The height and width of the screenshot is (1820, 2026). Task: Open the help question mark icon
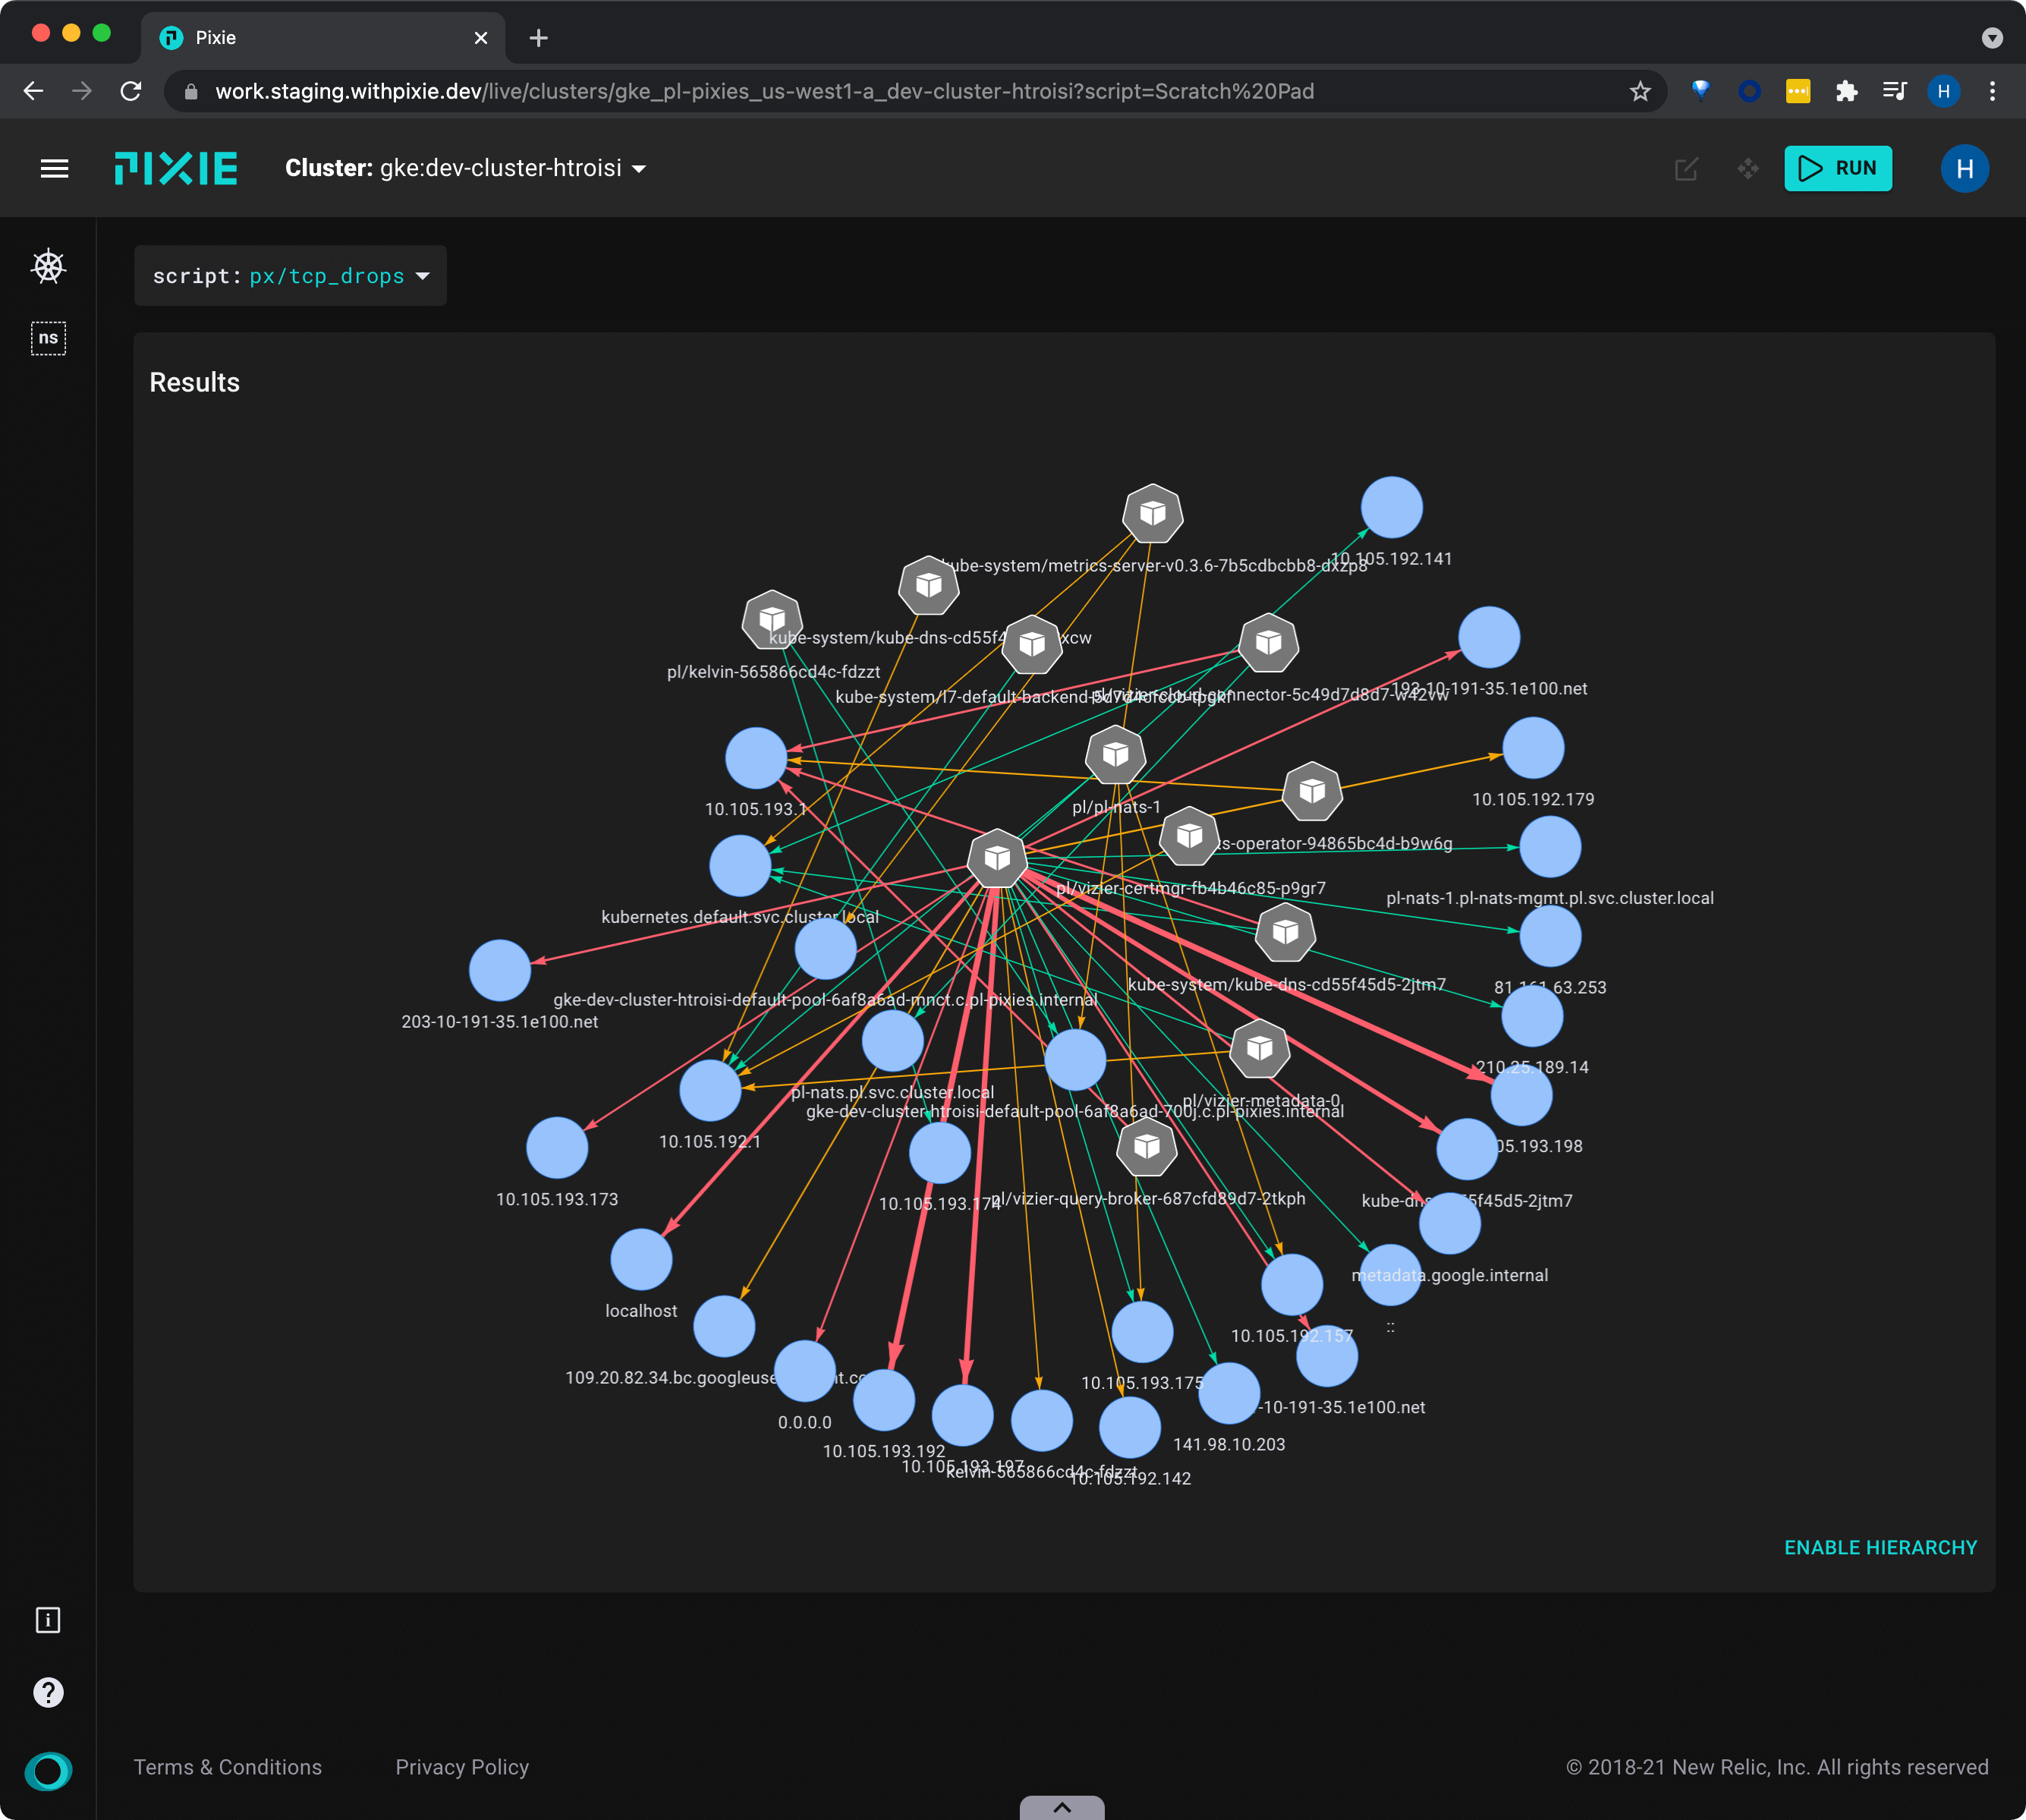click(x=48, y=1692)
